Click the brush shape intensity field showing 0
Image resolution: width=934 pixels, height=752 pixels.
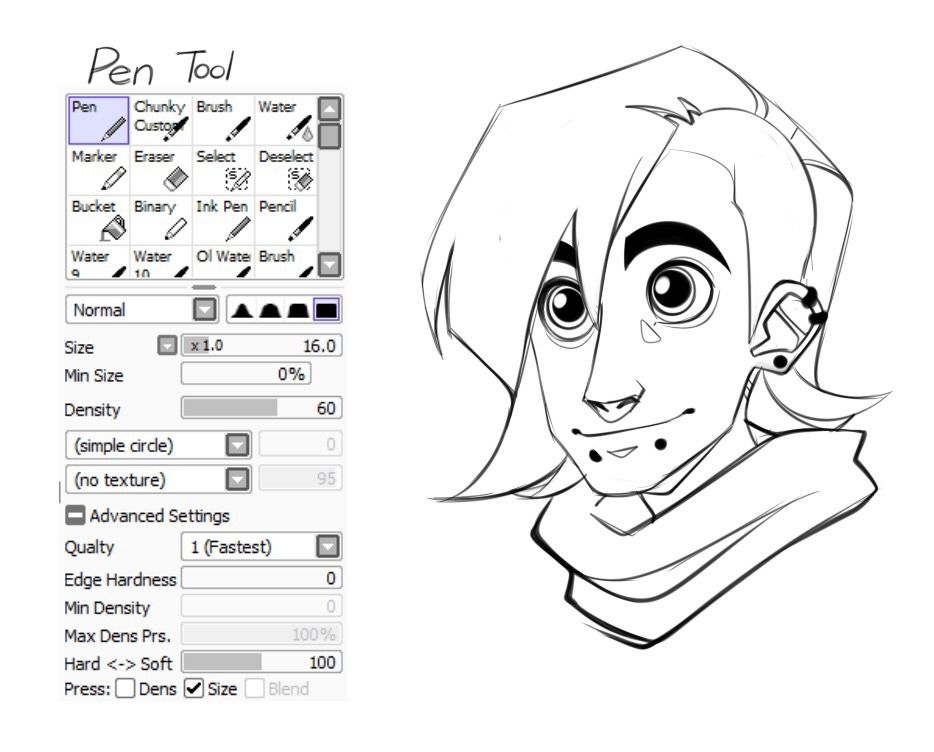[301, 445]
